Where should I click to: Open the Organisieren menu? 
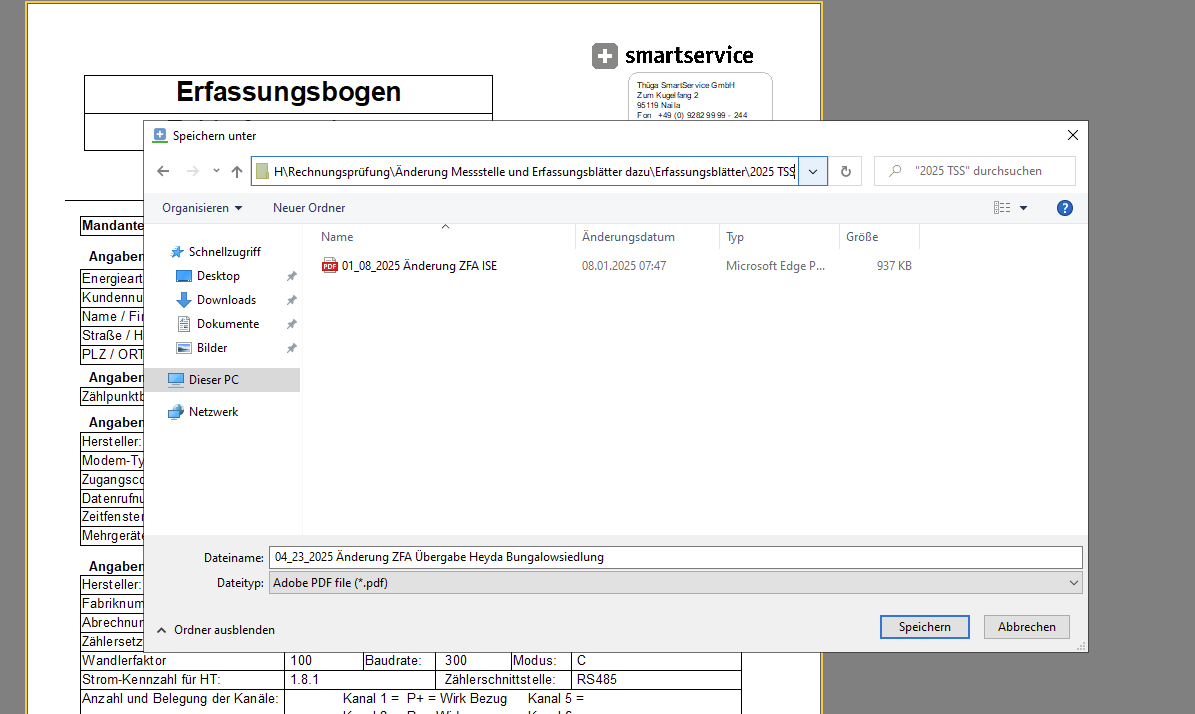202,208
